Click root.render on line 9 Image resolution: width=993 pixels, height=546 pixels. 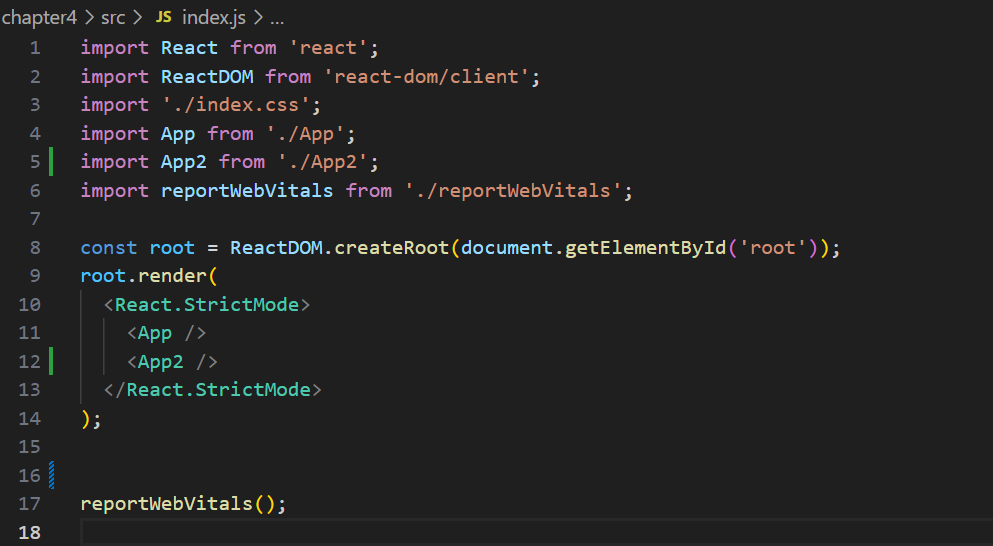click(x=143, y=276)
